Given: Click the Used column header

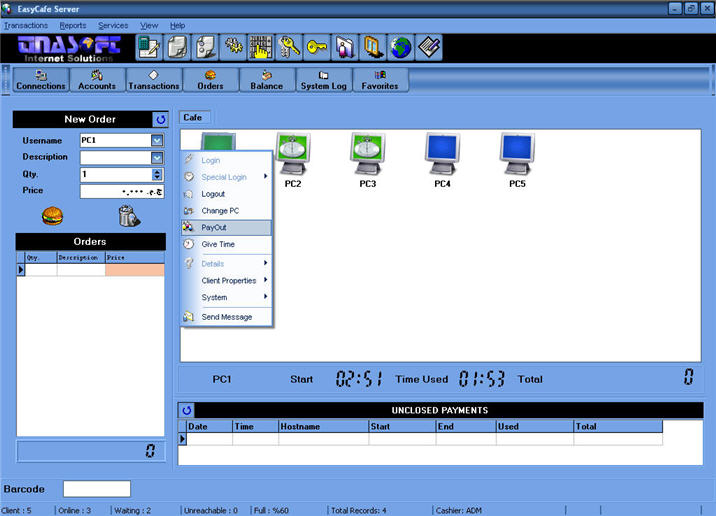Looking at the screenshot, I should tap(535, 426).
